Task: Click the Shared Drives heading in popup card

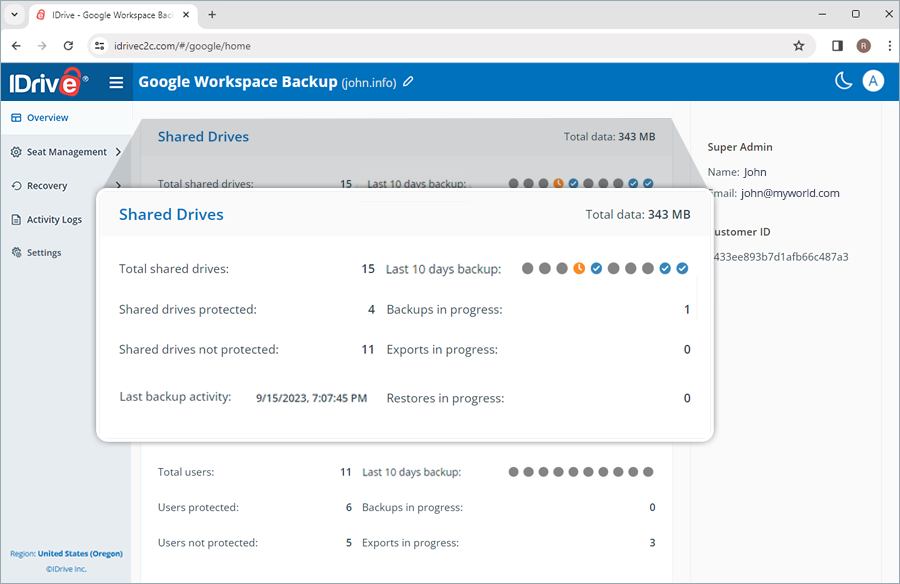Action: [x=171, y=214]
